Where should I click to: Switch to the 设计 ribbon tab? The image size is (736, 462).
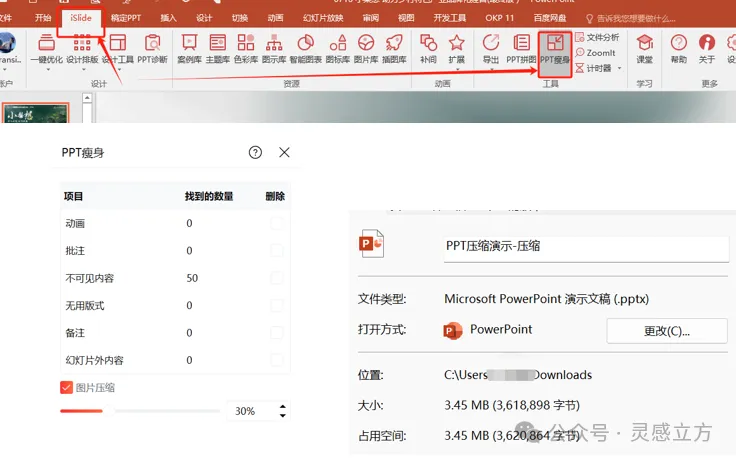tap(204, 18)
